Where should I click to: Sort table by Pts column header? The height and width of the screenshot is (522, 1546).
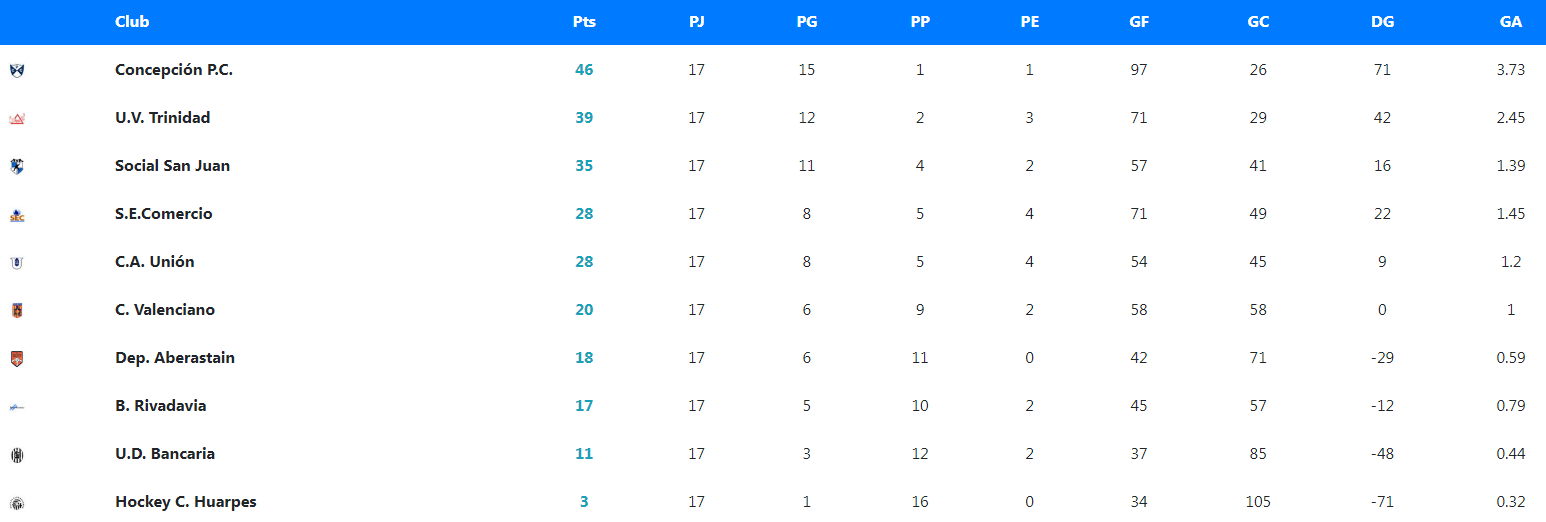[584, 22]
